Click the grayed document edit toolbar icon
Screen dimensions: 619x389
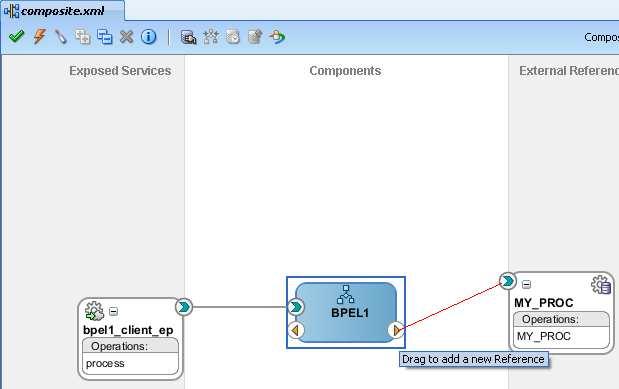tap(255, 37)
